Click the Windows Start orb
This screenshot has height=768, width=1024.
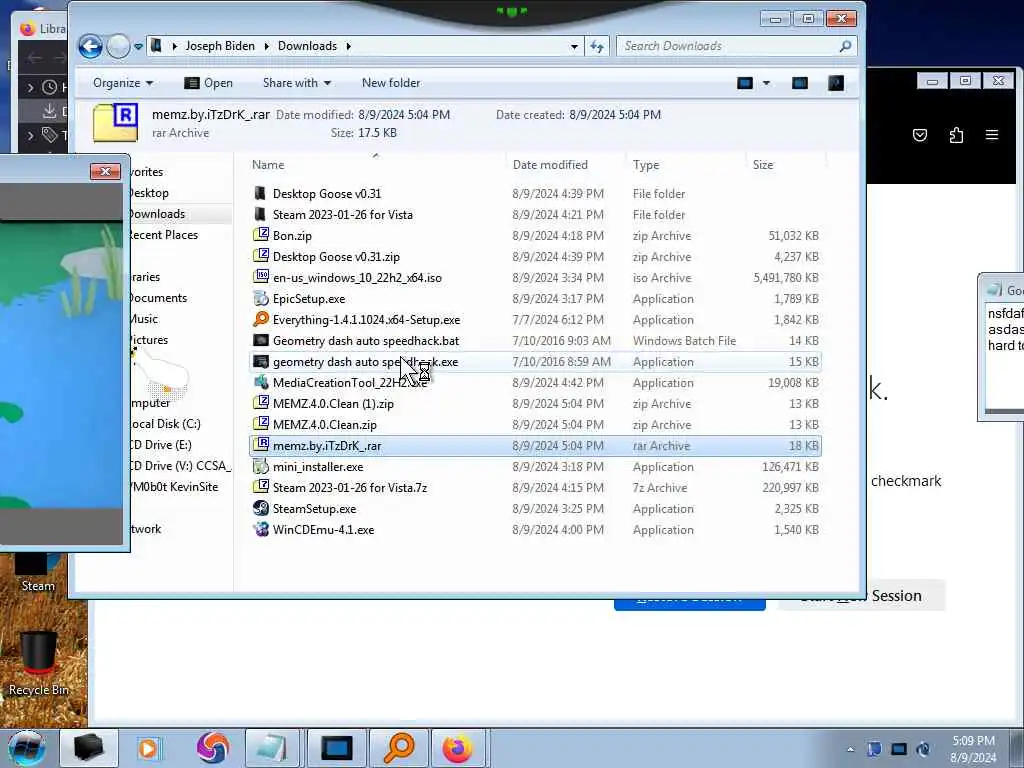(x=27, y=748)
